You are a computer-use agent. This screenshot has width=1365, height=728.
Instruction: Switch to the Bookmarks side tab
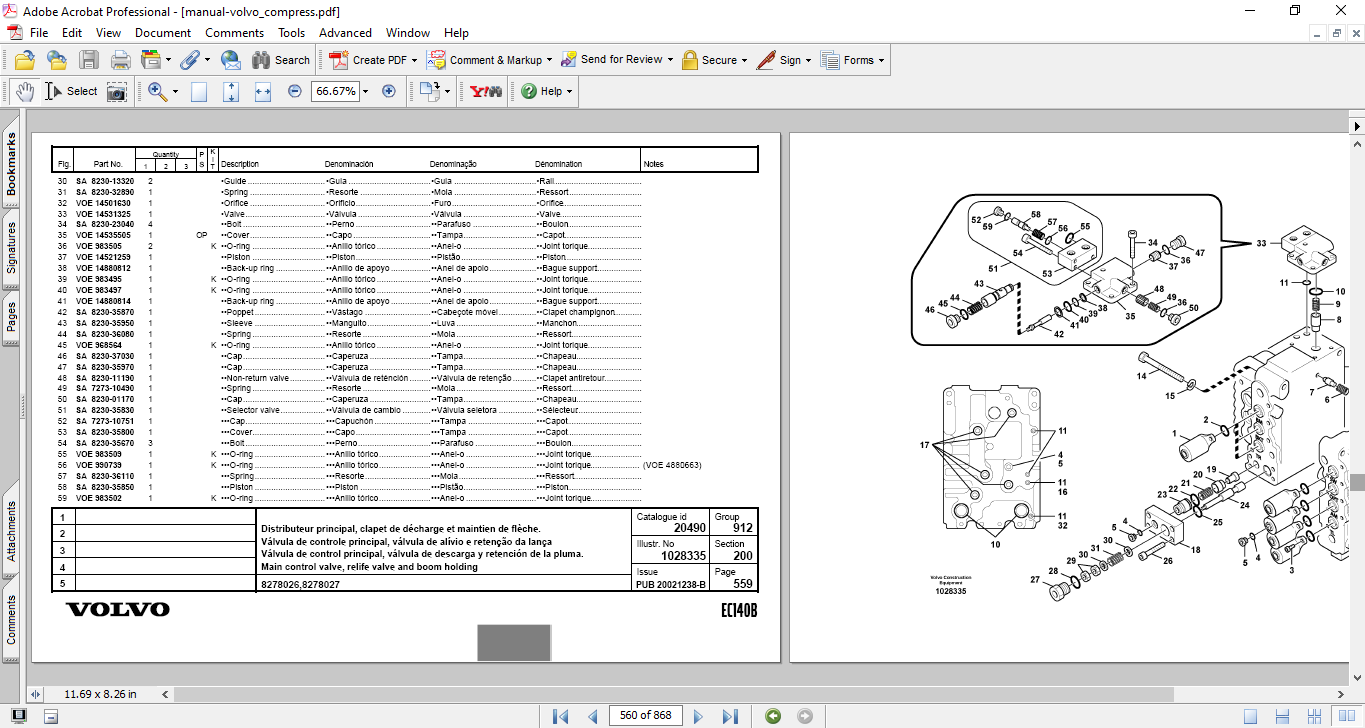click(12, 165)
